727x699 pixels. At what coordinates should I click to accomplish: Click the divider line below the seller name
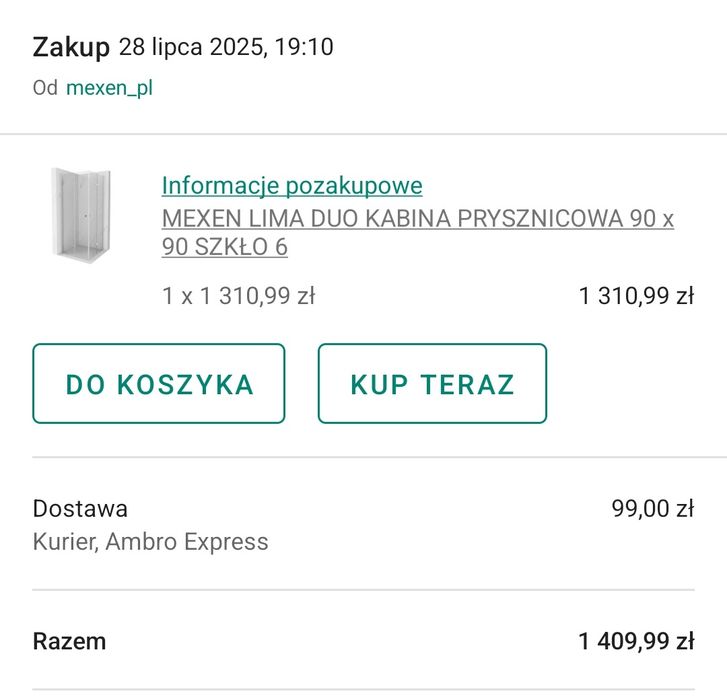tap(363, 134)
